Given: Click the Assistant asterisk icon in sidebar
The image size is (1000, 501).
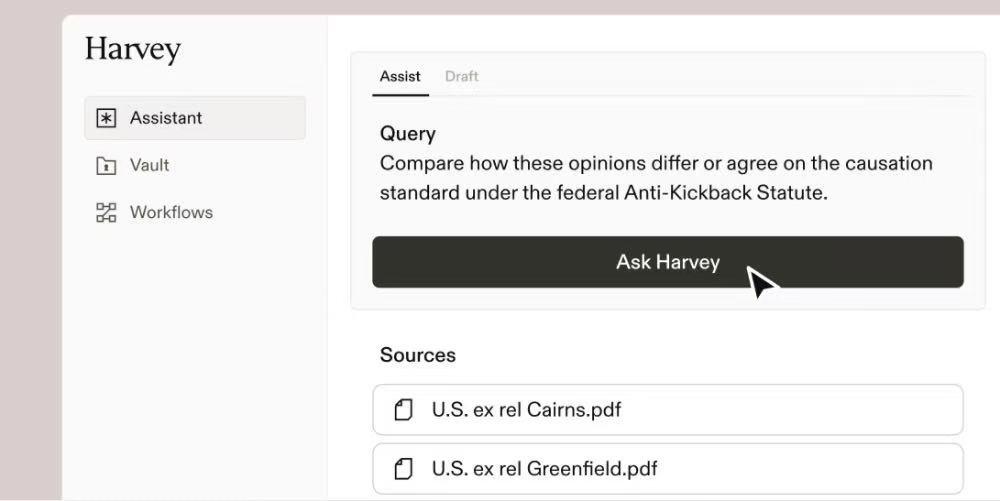Looking at the screenshot, I should pyautogui.click(x=106, y=118).
